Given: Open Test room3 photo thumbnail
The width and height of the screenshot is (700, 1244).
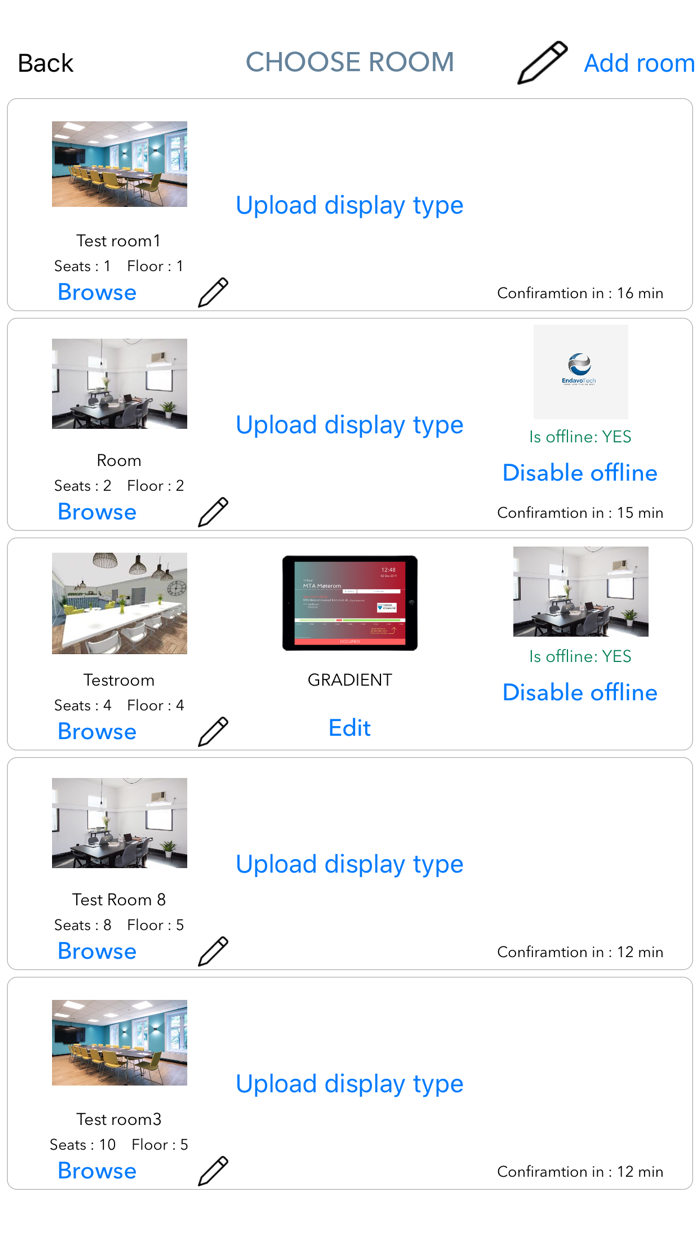Looking at the screenshot, I should 119,1043.
